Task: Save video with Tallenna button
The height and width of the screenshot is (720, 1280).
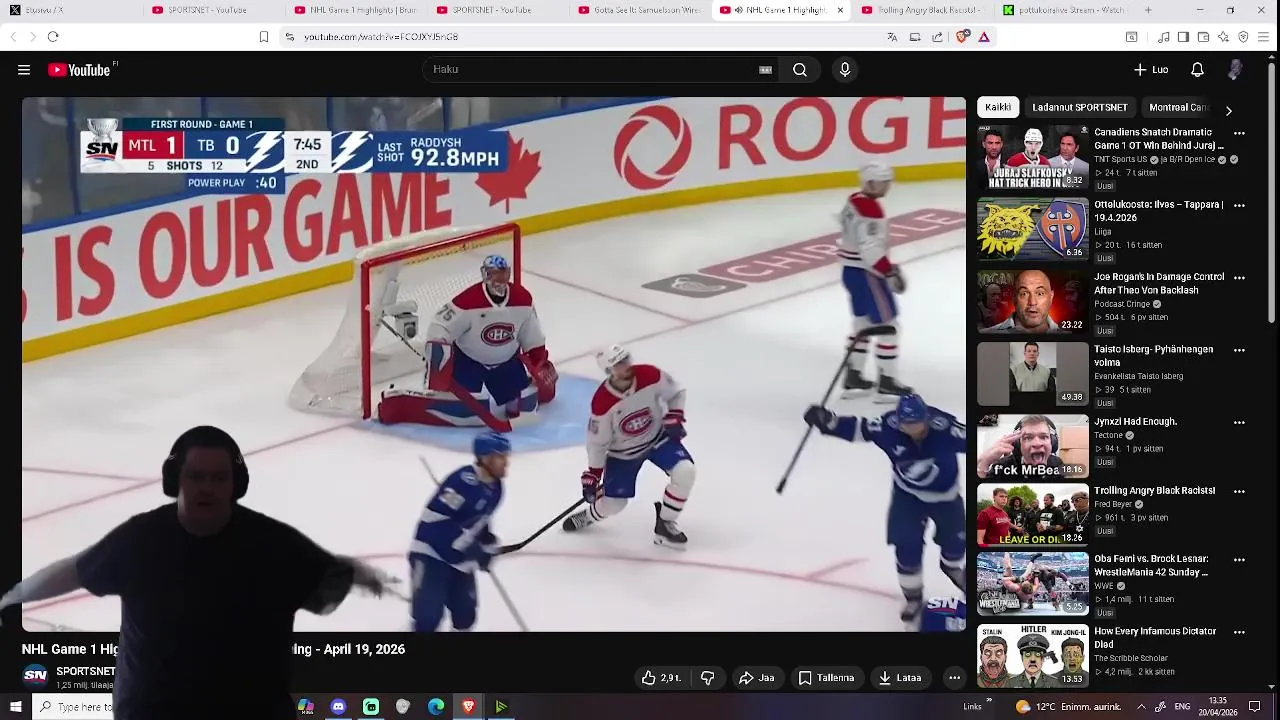Action: click(x=826, y=678)
